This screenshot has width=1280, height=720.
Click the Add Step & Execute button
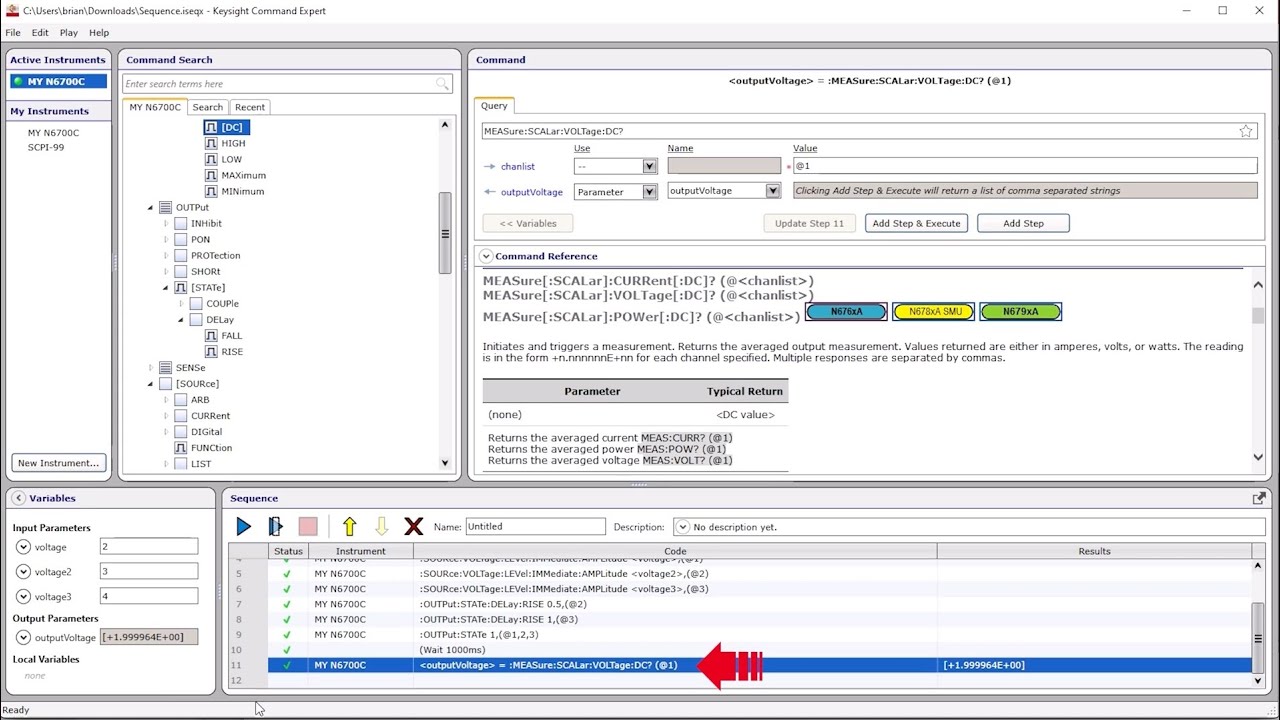click(916, 223)
